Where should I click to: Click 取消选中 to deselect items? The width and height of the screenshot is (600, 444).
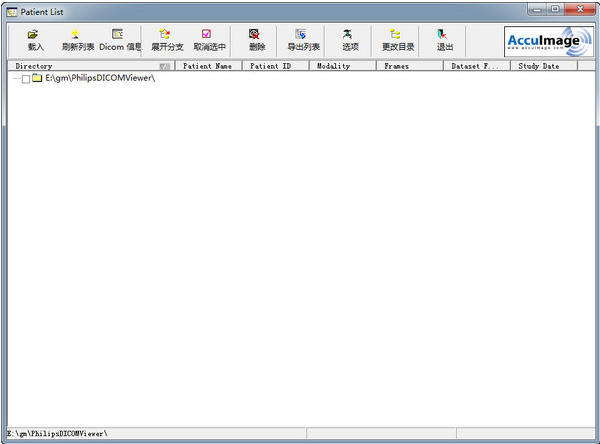pos(209,39)
